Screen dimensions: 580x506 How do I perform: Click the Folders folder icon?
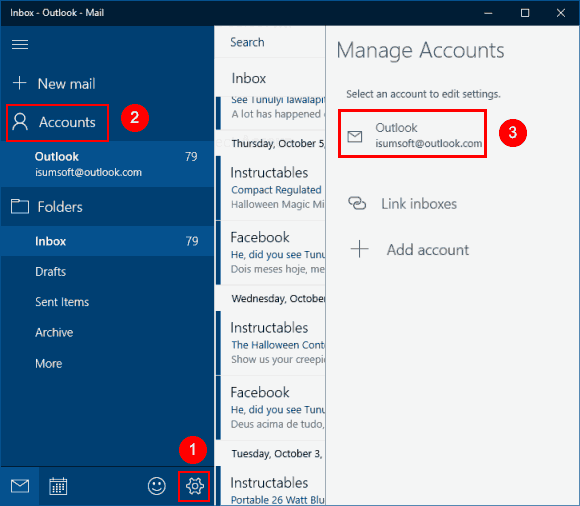20,206
